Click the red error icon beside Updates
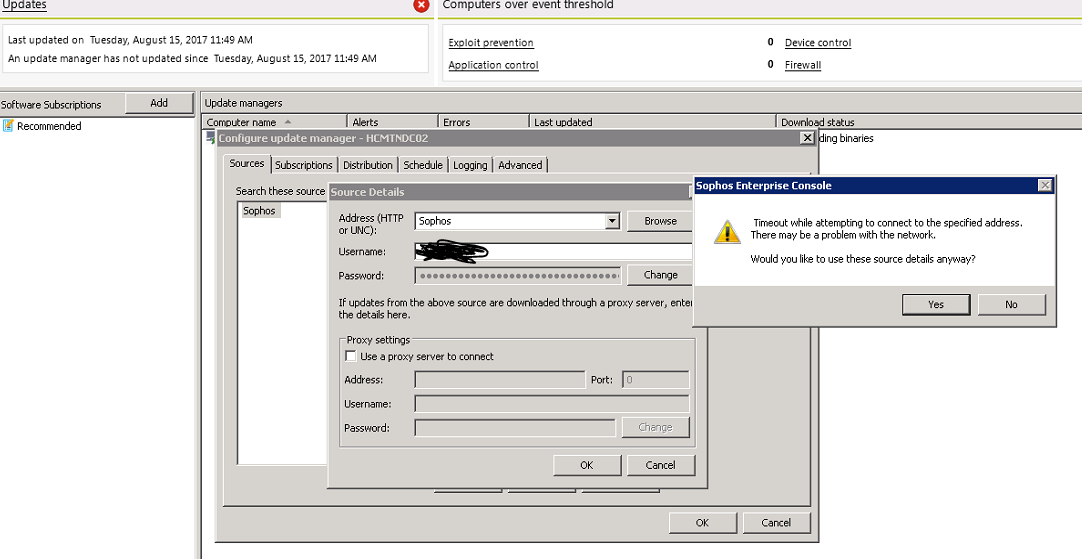This screenshot has width=1082, height=559. 422,5
